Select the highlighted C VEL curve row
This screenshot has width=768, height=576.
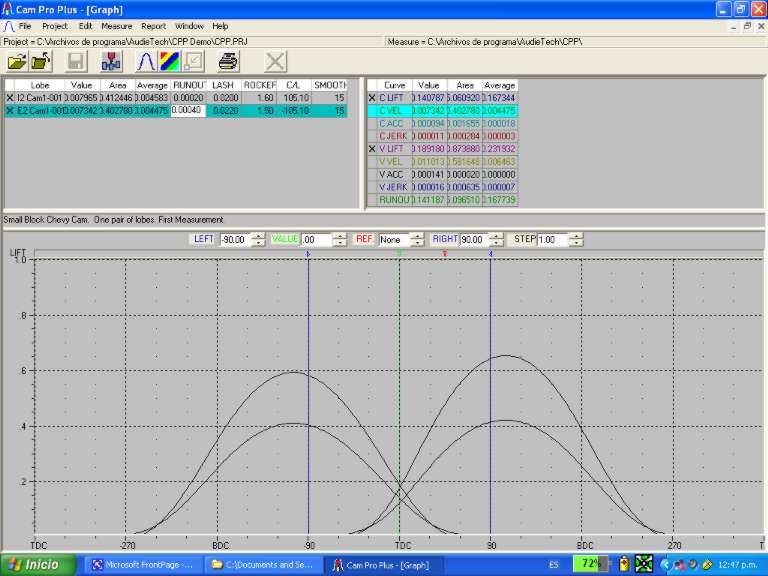point(443,111)
